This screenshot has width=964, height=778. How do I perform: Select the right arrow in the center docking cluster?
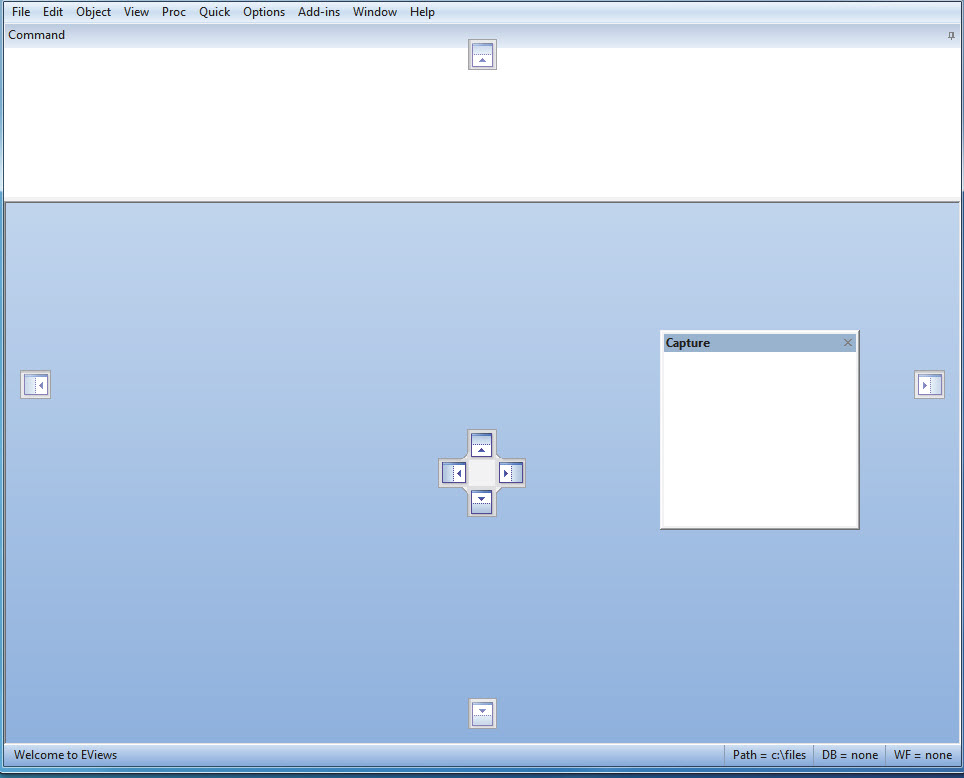[510, 472]
